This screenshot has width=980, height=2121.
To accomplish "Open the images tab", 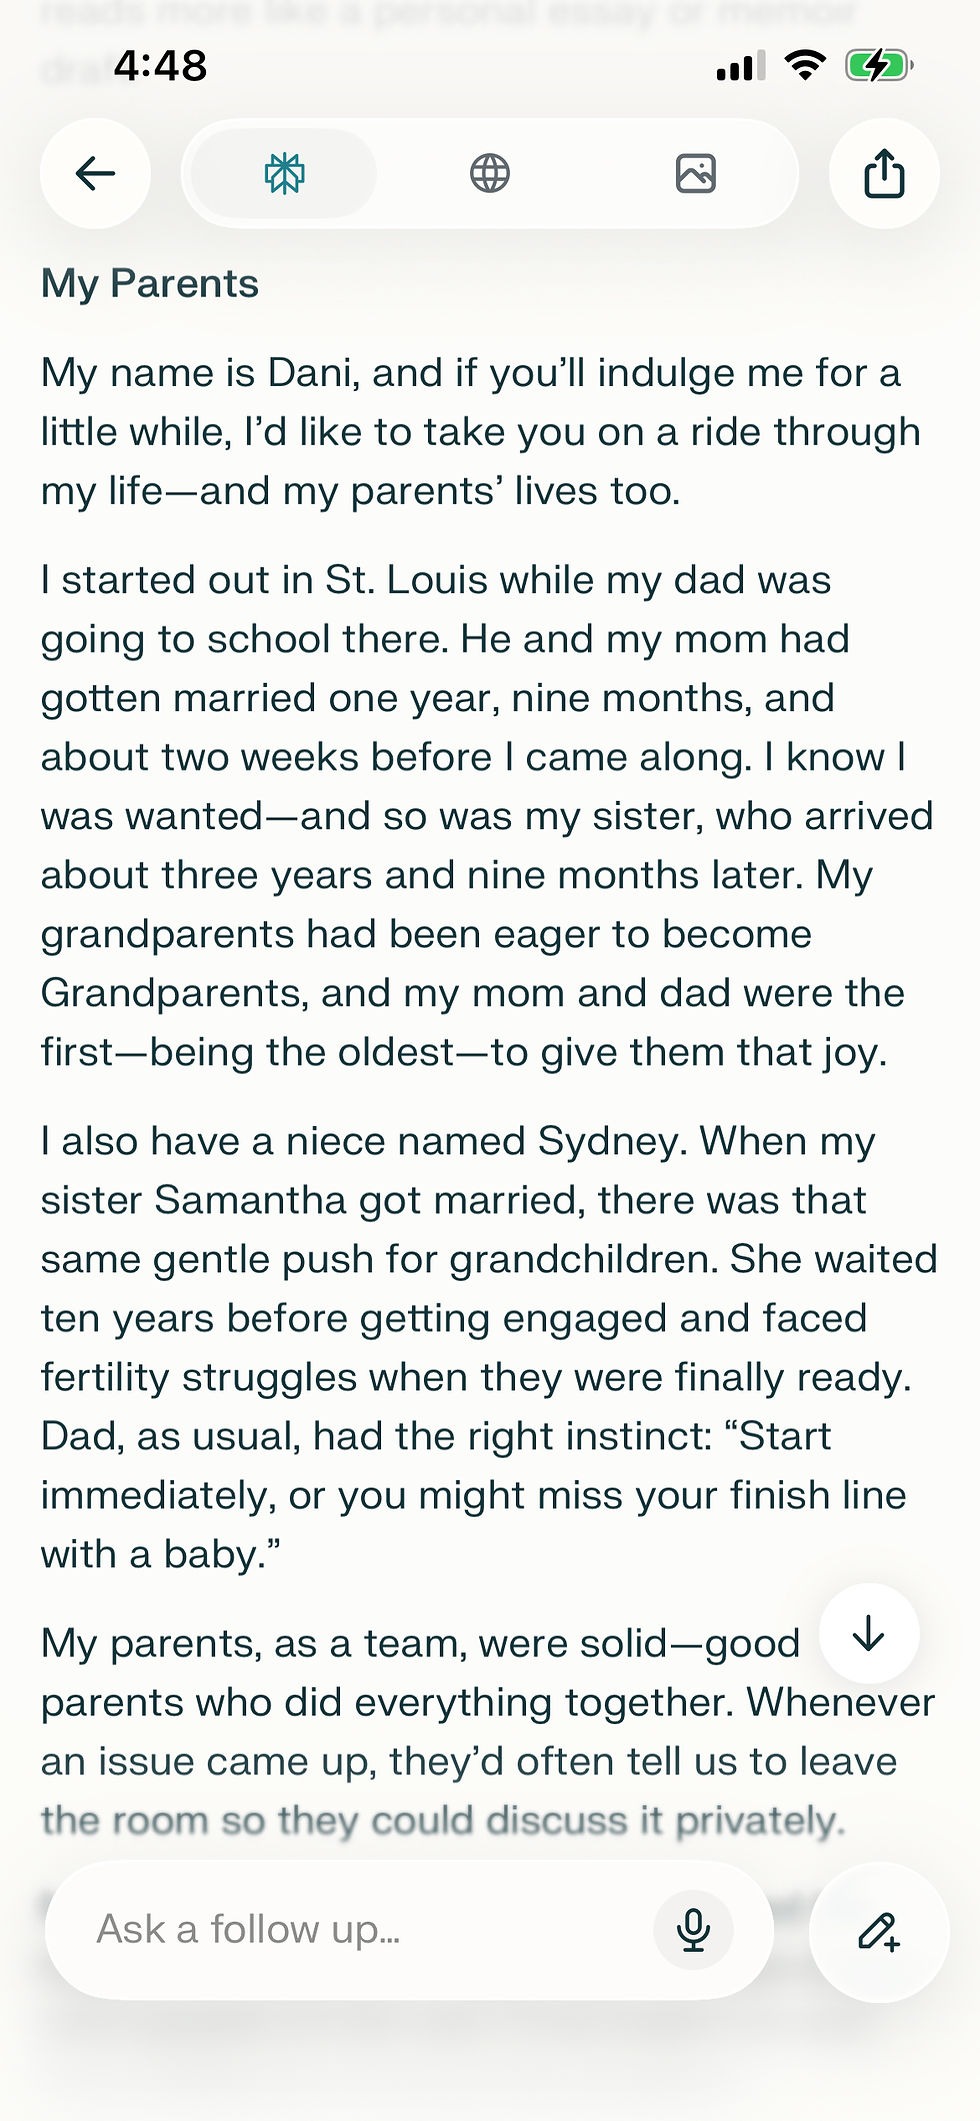I will [695, 174].
